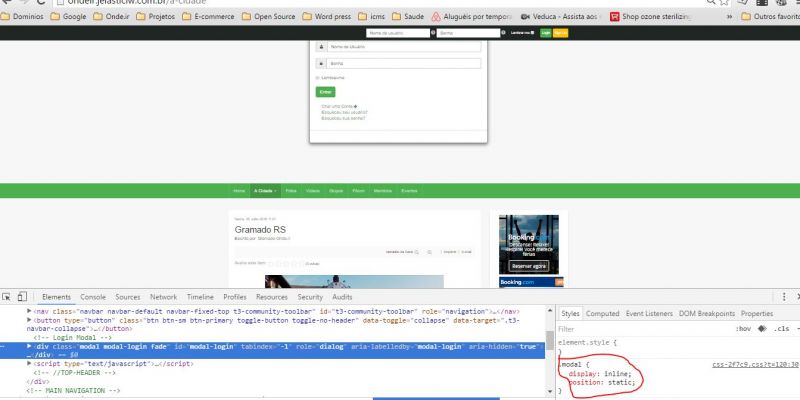Click Eventos in the green navigation bar
The image size is (800, 400).
click(409, 191)
